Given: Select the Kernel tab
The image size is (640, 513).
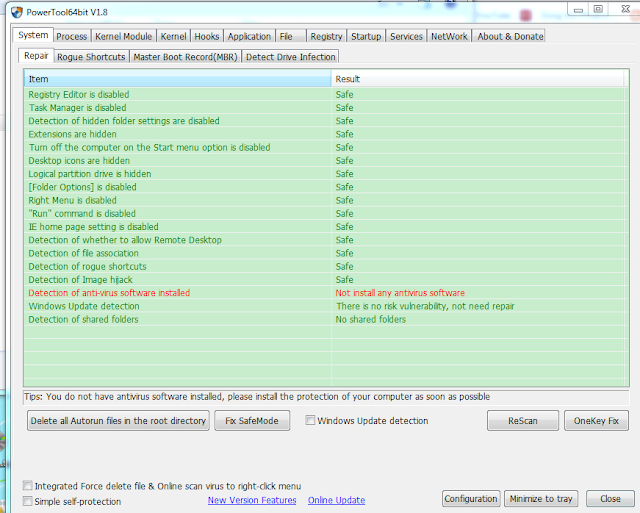Looking at the screenshot, I should [173, 36].
